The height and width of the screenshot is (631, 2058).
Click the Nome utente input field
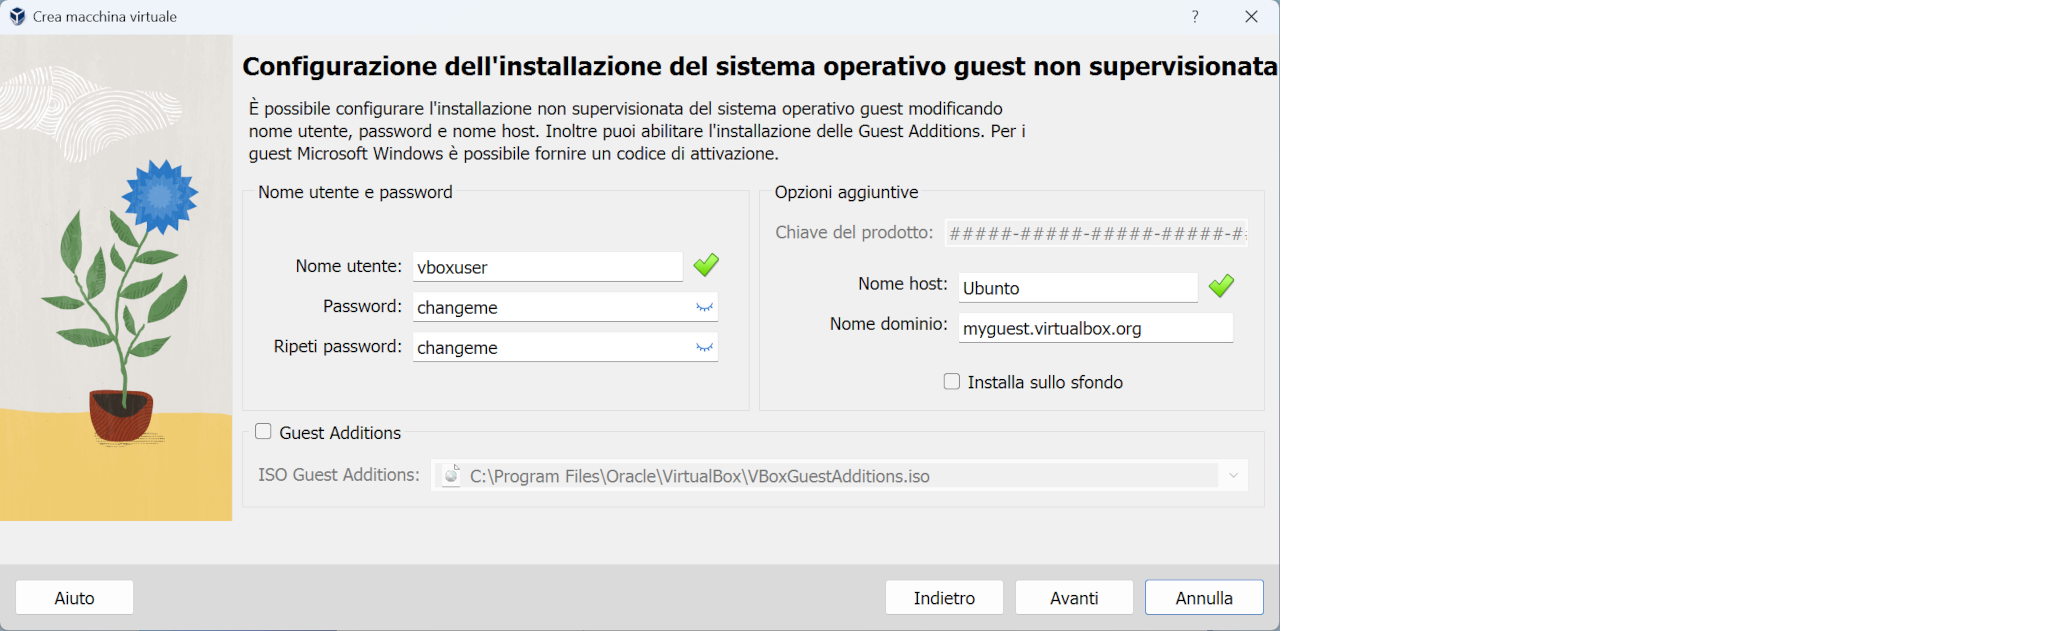(548, 267)
